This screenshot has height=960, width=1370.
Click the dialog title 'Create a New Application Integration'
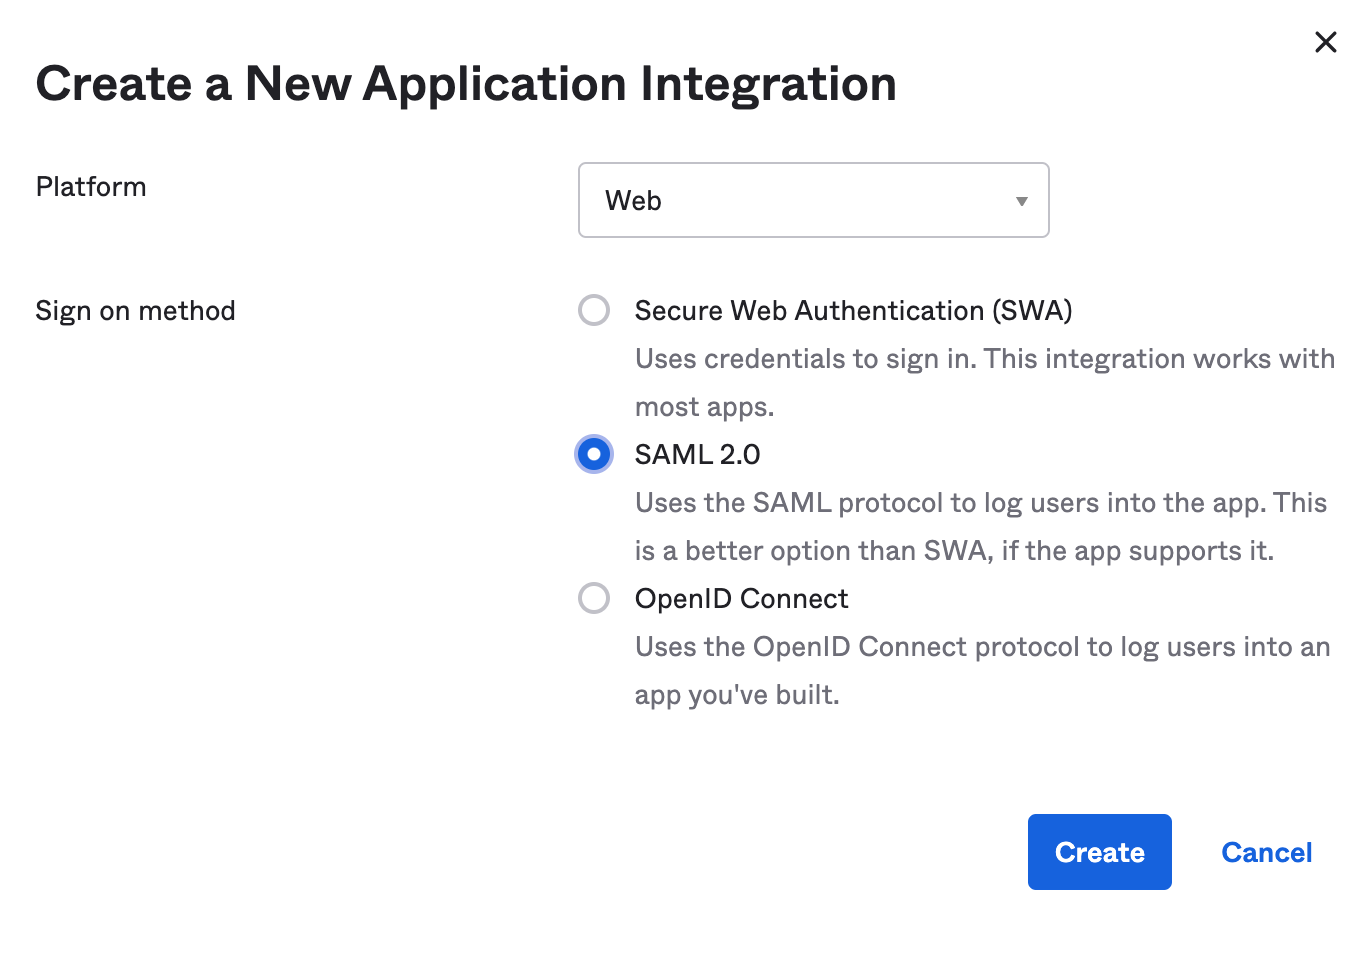click(x=466, y=84)
